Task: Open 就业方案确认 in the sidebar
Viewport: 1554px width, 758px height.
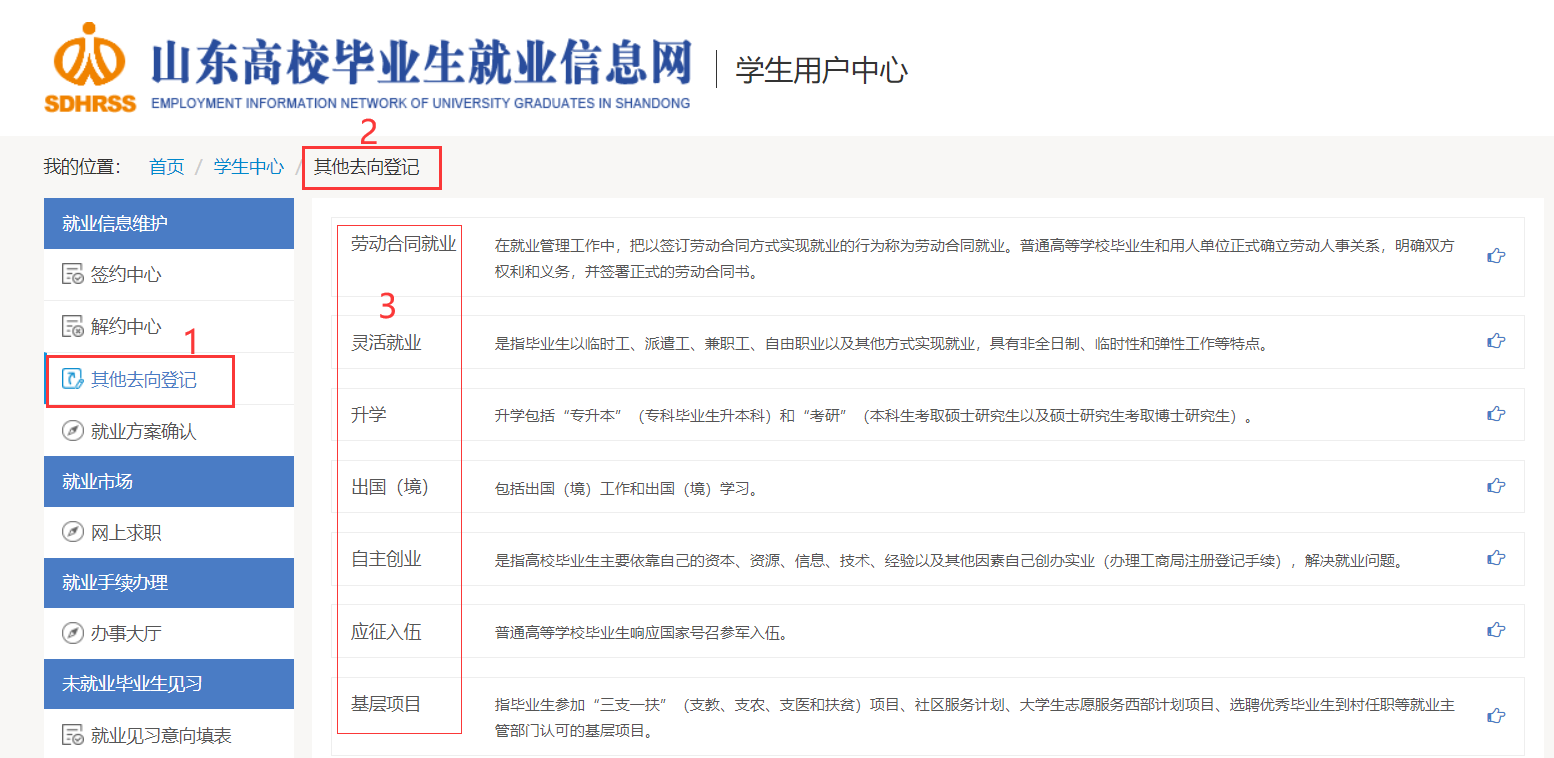Action: 143,431
